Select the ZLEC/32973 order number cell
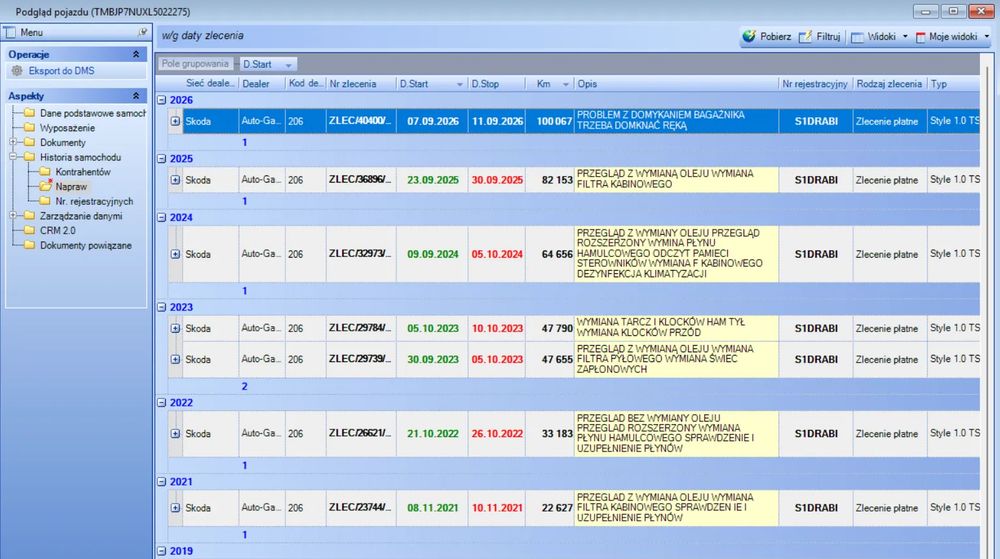This screenshot has height=559, width=1000. 361,254
